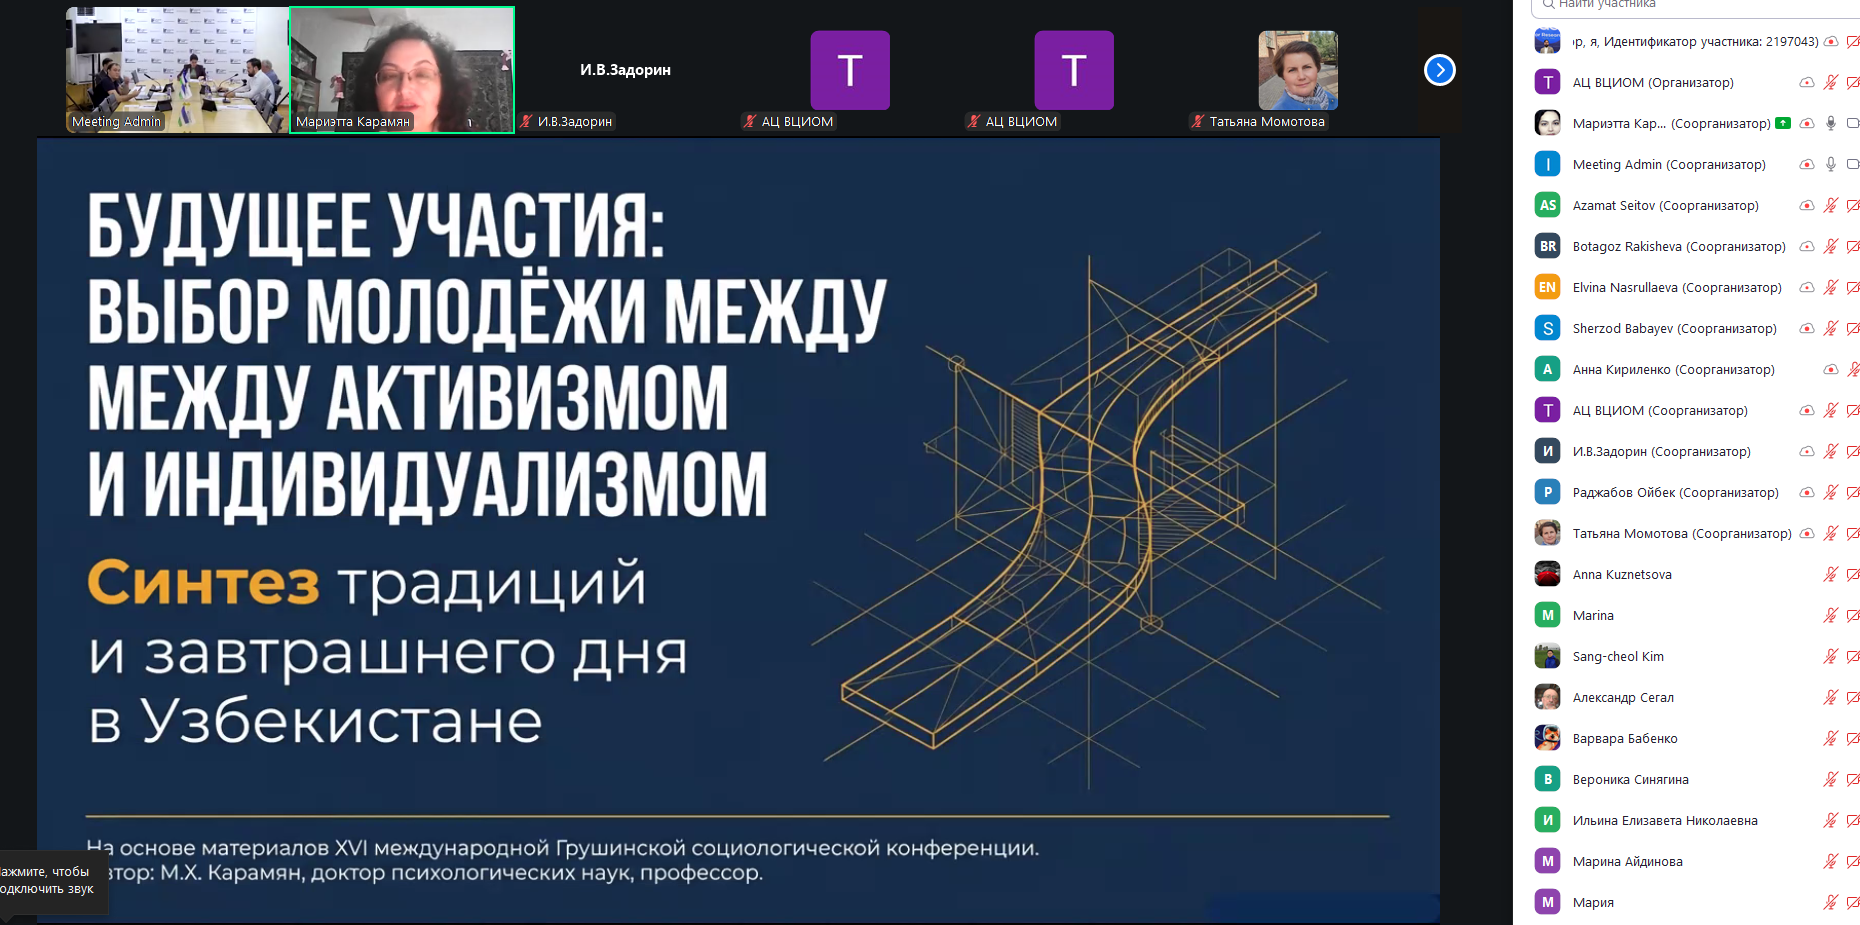1860x925 pixels.
Task: Click the 'Найти участника' search field
Action: pos(1700,5)
